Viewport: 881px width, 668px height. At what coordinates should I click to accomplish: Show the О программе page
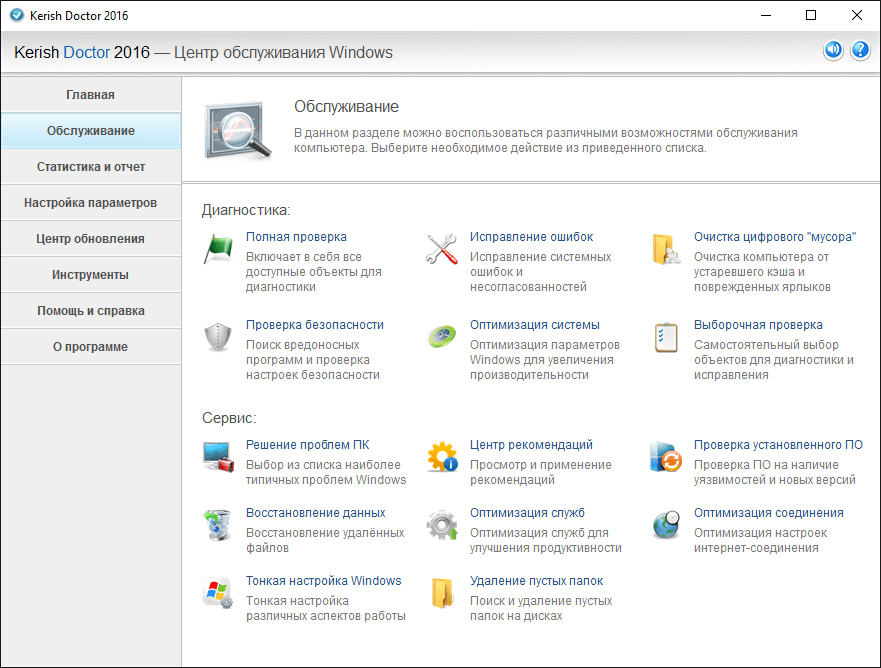coord(90,346)
